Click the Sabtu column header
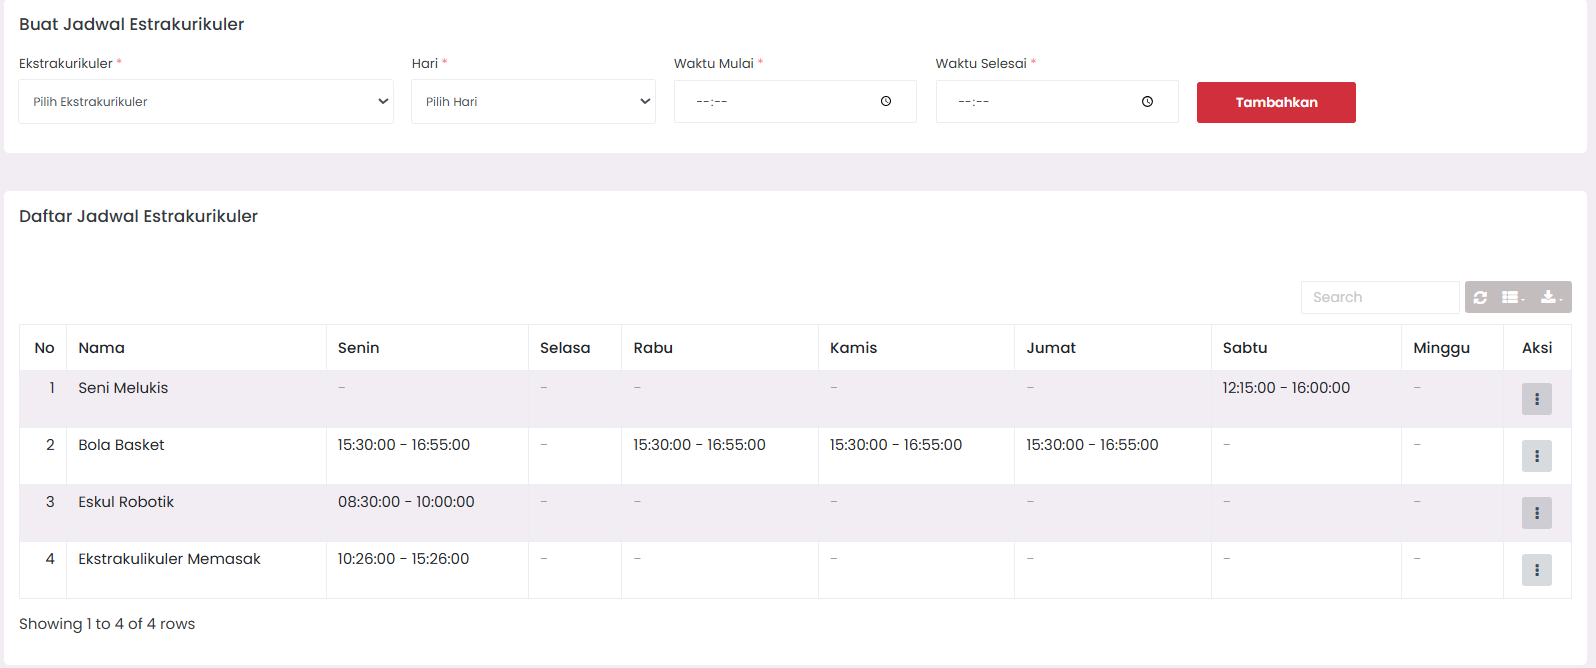This screenshot has height=668, width=1596. (x=1245, y=348)
